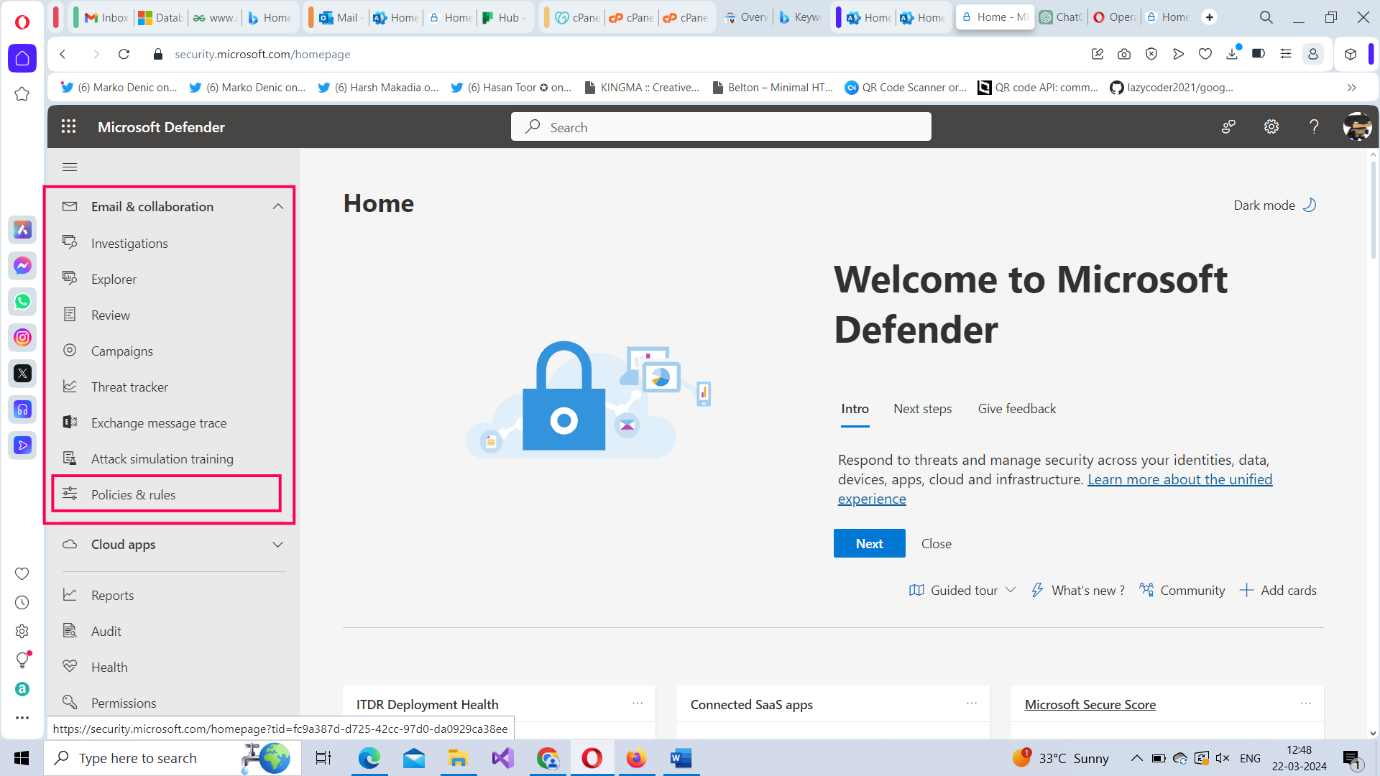Viewport: 1380px width, 776px height.
Task: Open What's new ?
Action: (1077, 591)
